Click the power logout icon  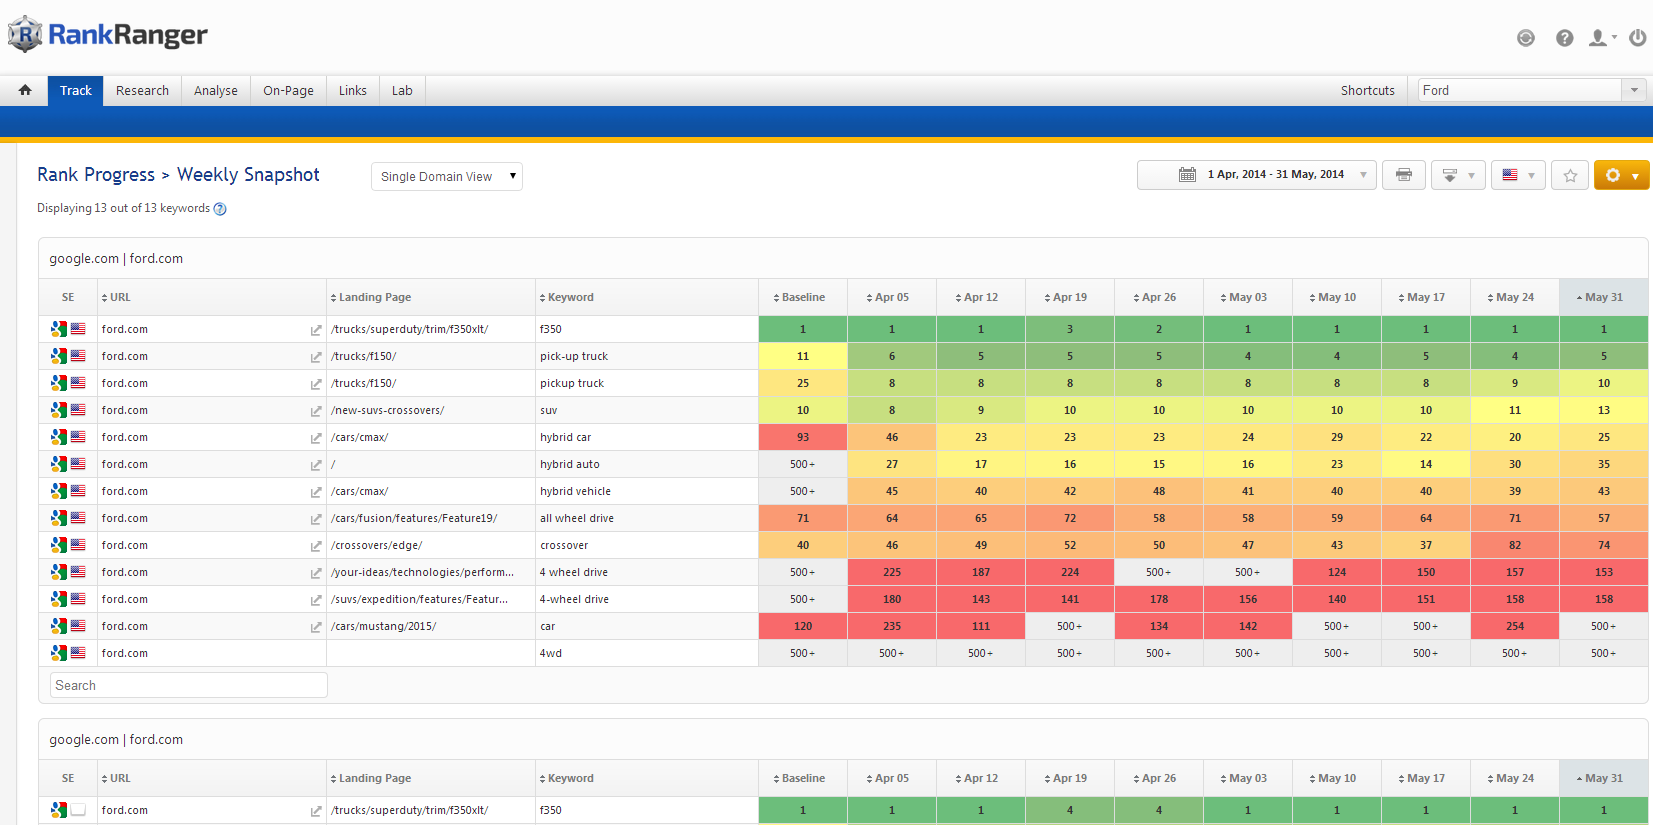[1637, 38]
